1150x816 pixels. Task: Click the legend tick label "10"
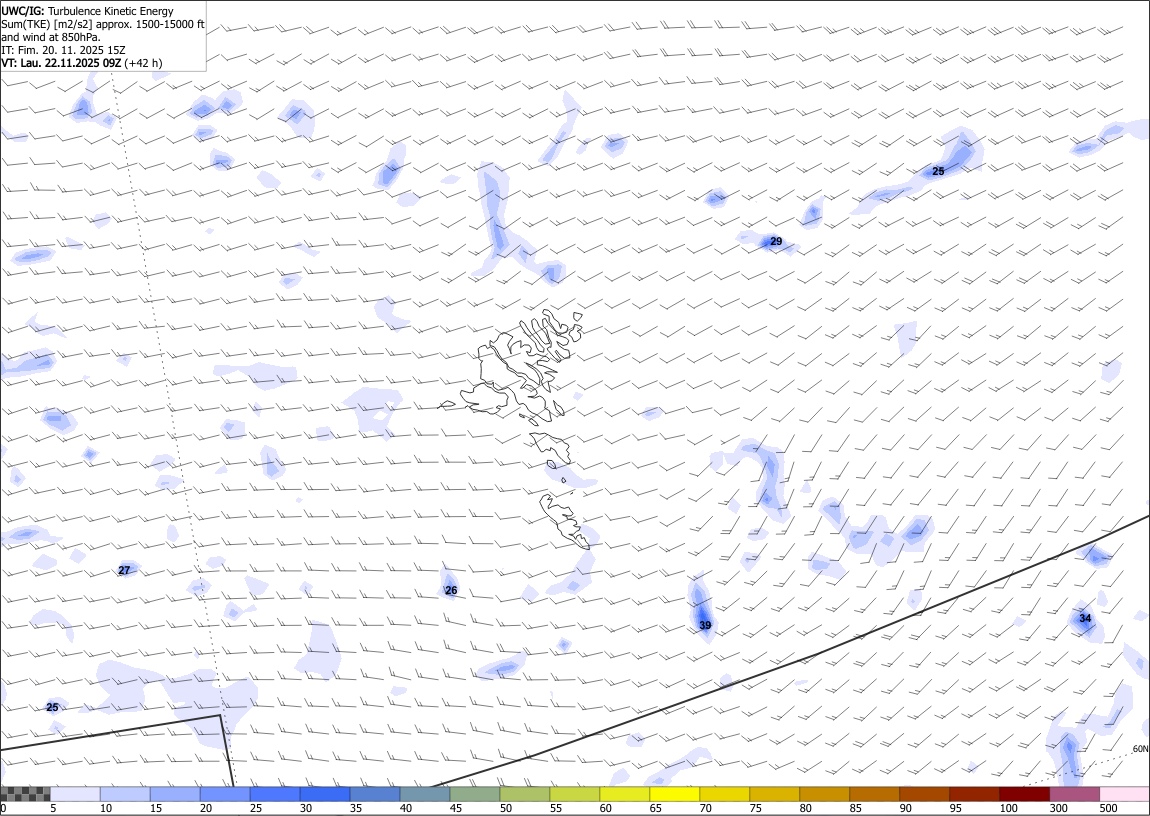pos(106,808)
